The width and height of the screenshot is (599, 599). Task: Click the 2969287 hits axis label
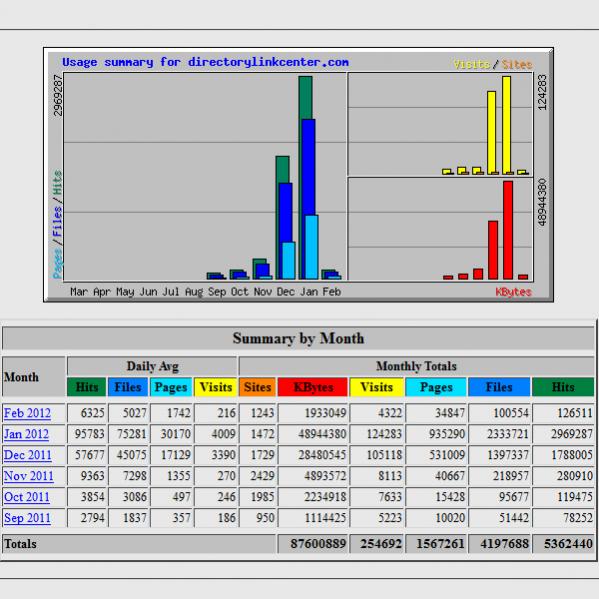[x=57, y=96]
